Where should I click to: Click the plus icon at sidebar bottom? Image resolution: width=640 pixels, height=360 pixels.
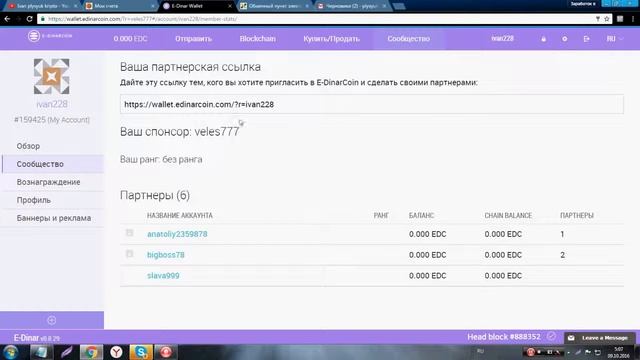[51, 320]
